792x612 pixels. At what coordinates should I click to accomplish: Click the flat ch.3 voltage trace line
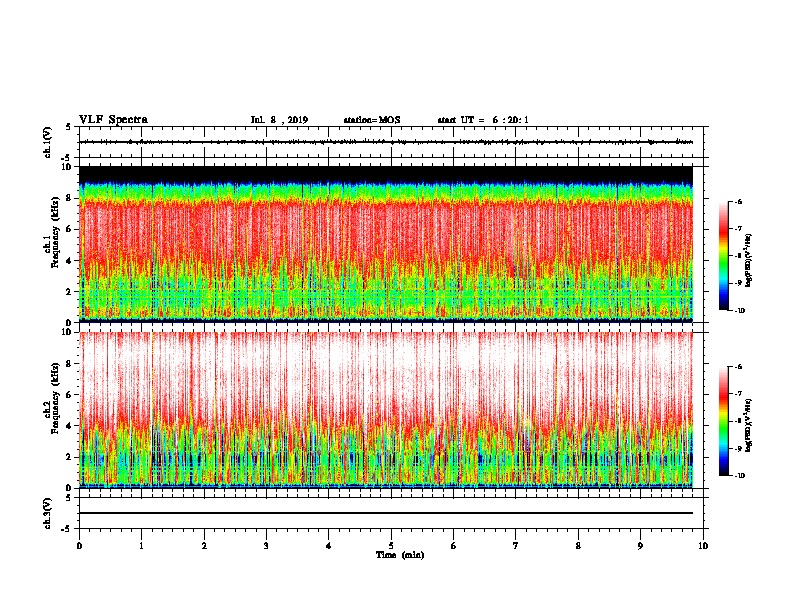click(386, 513)
